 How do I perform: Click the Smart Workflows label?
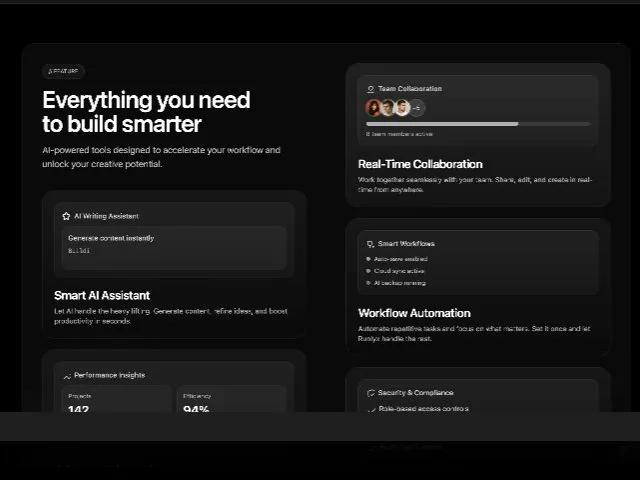[406, 244]
